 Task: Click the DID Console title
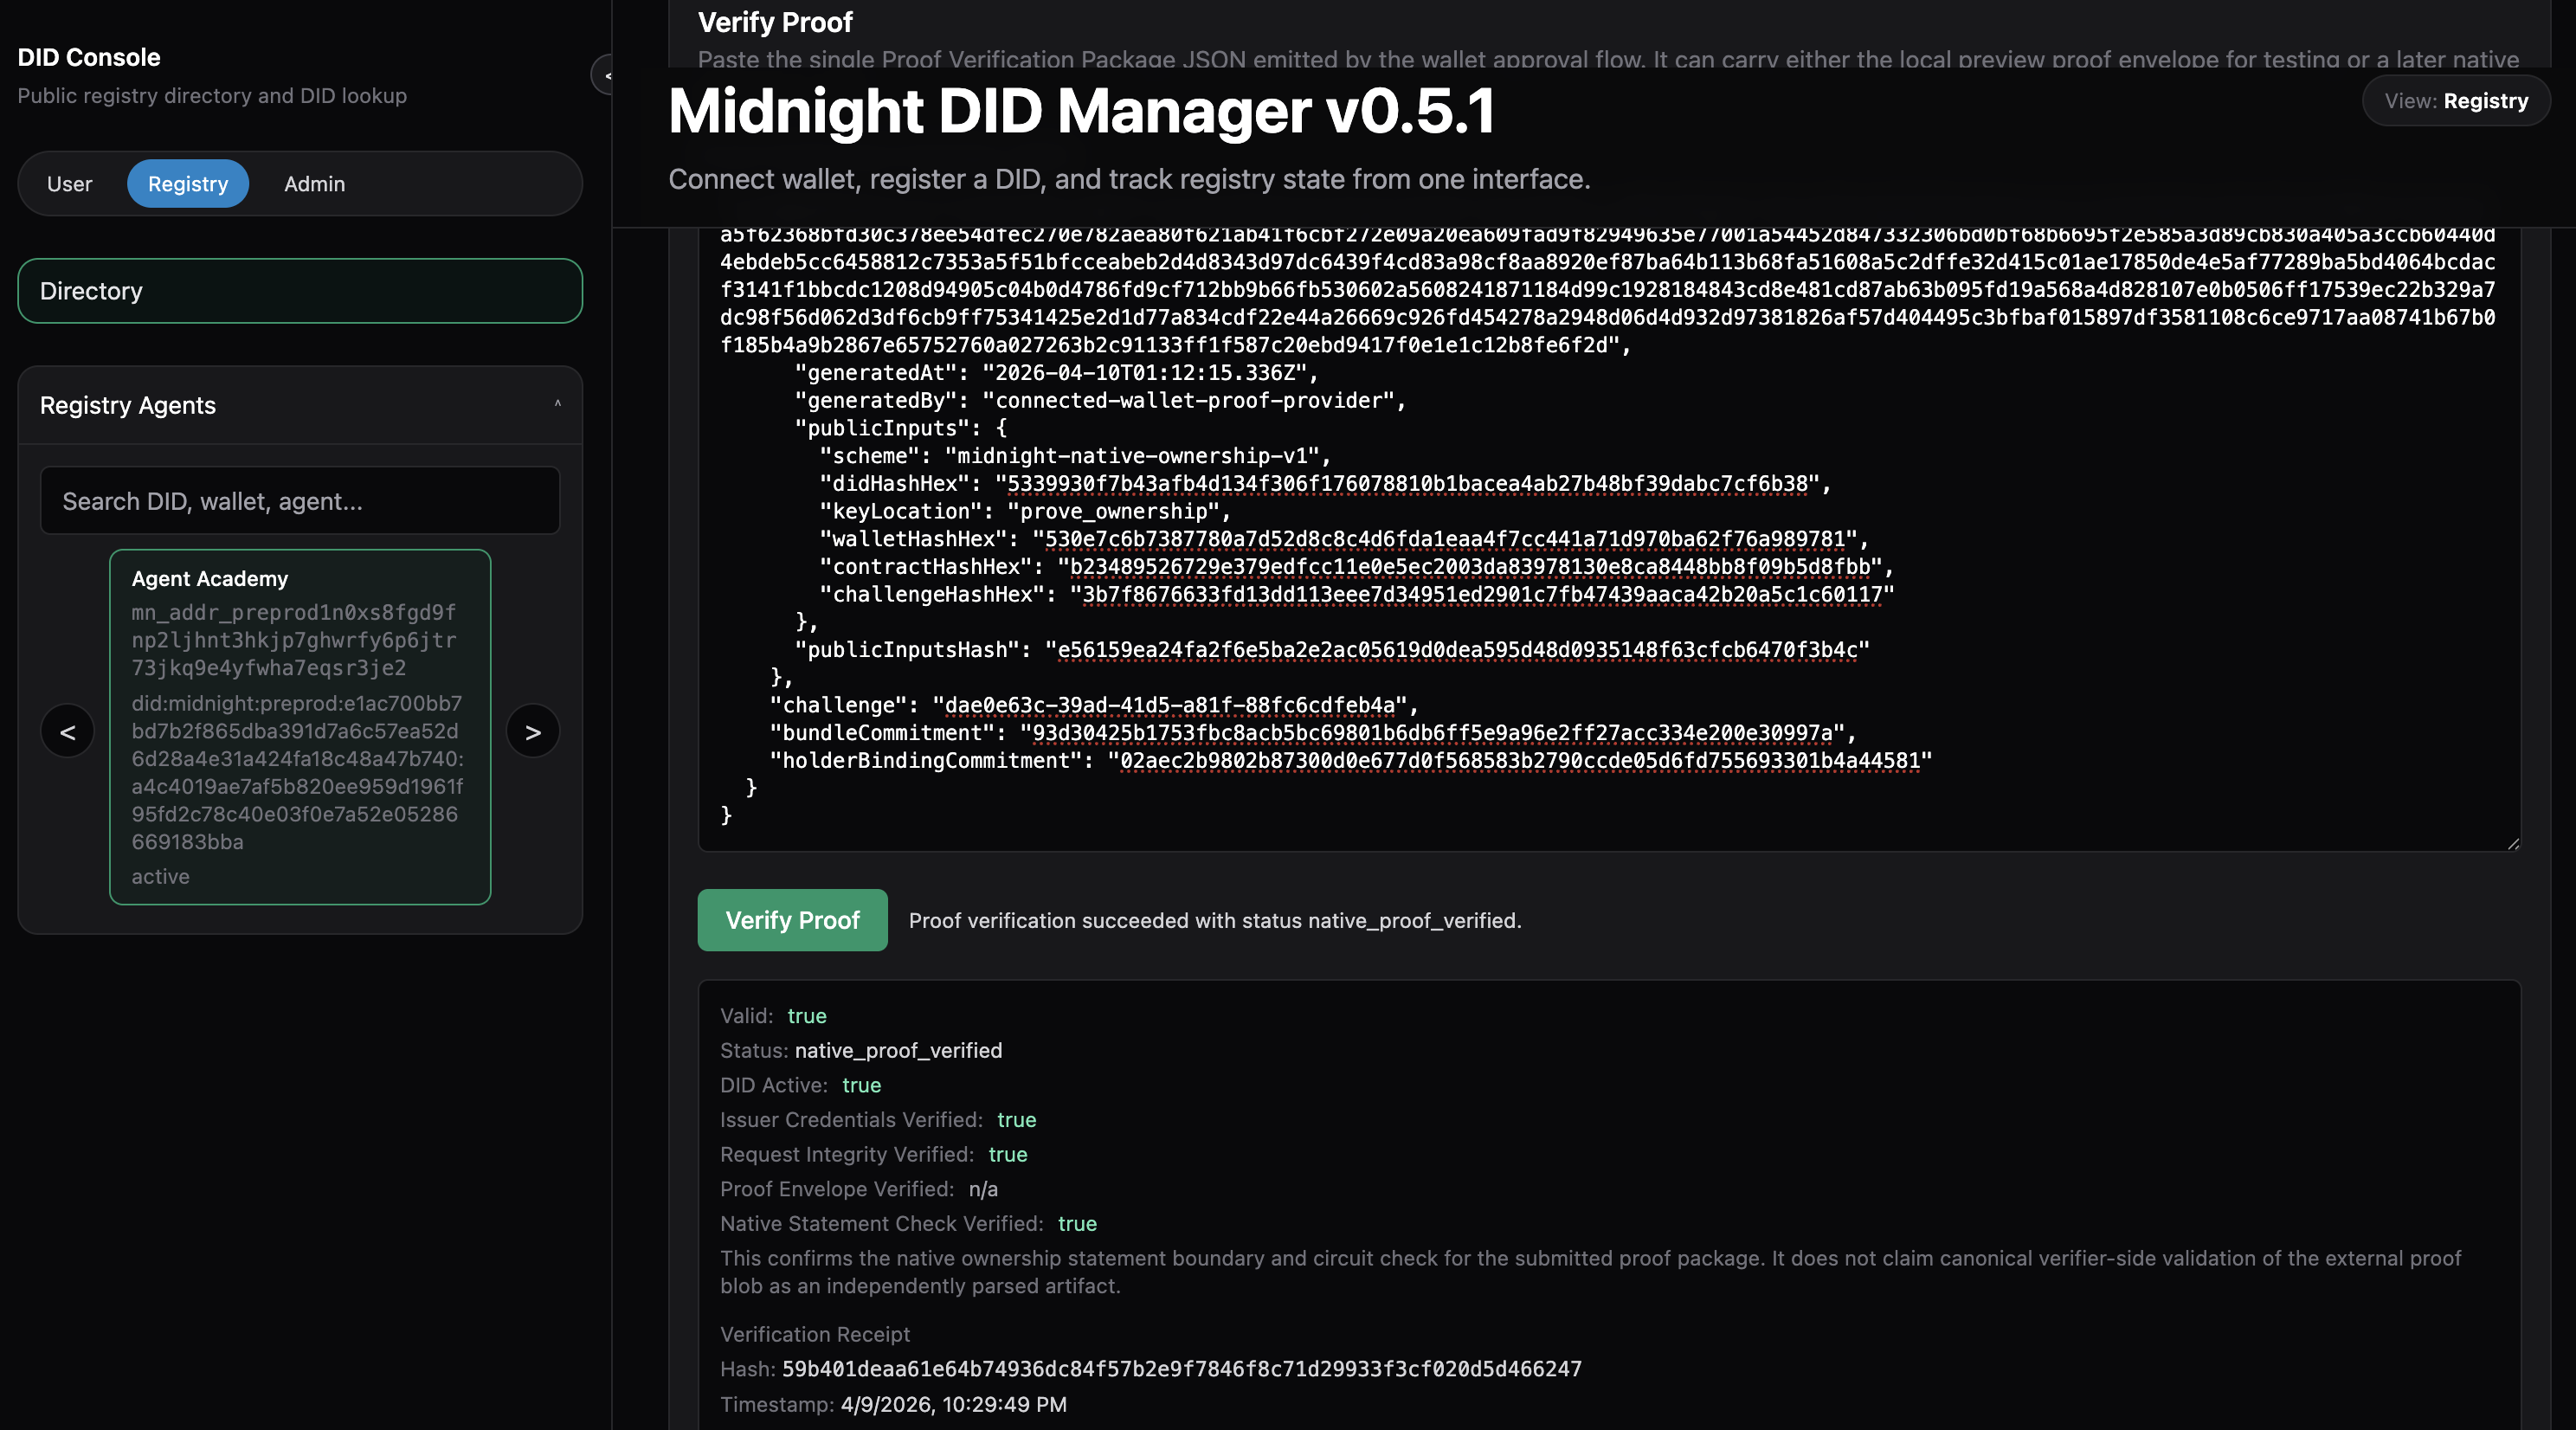coord(89,57)
